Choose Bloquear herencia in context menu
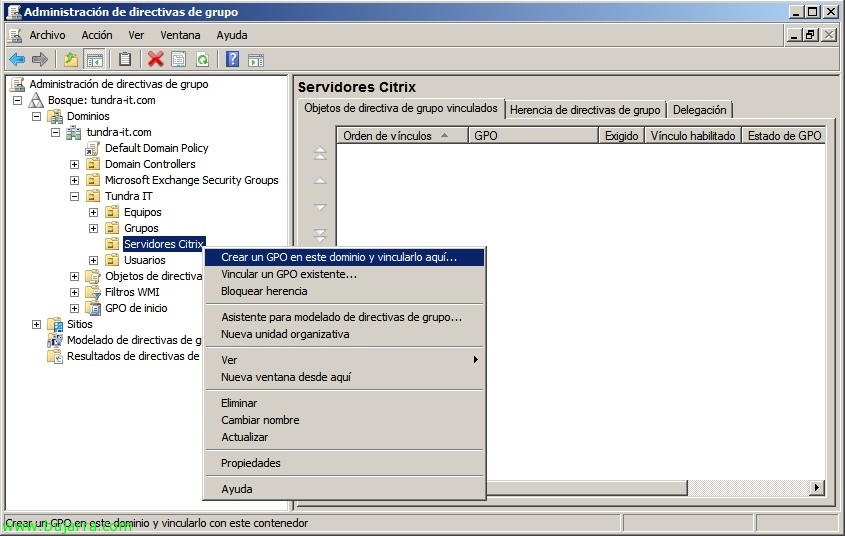 344,291
